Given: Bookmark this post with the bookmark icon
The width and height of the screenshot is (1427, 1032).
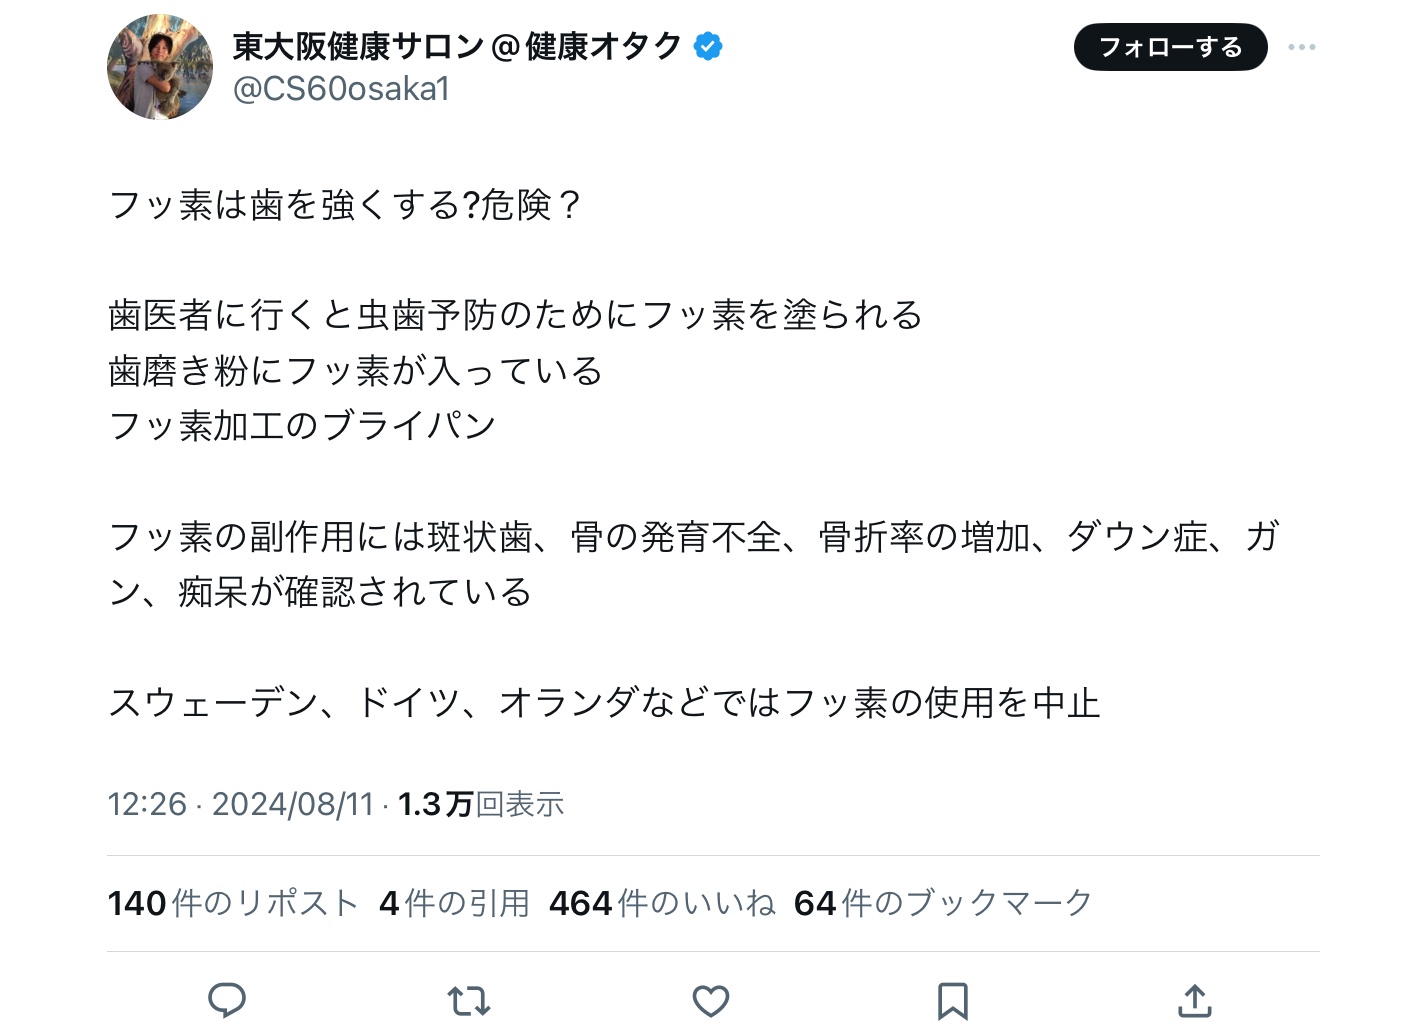Looking at the screenshot, I should 953,1000.
